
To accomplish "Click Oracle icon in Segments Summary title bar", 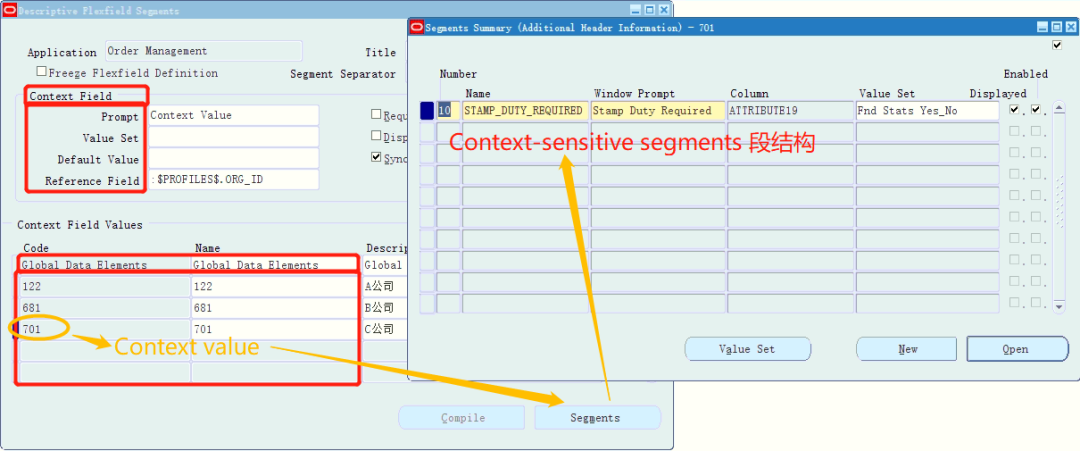I will [416, 28].
